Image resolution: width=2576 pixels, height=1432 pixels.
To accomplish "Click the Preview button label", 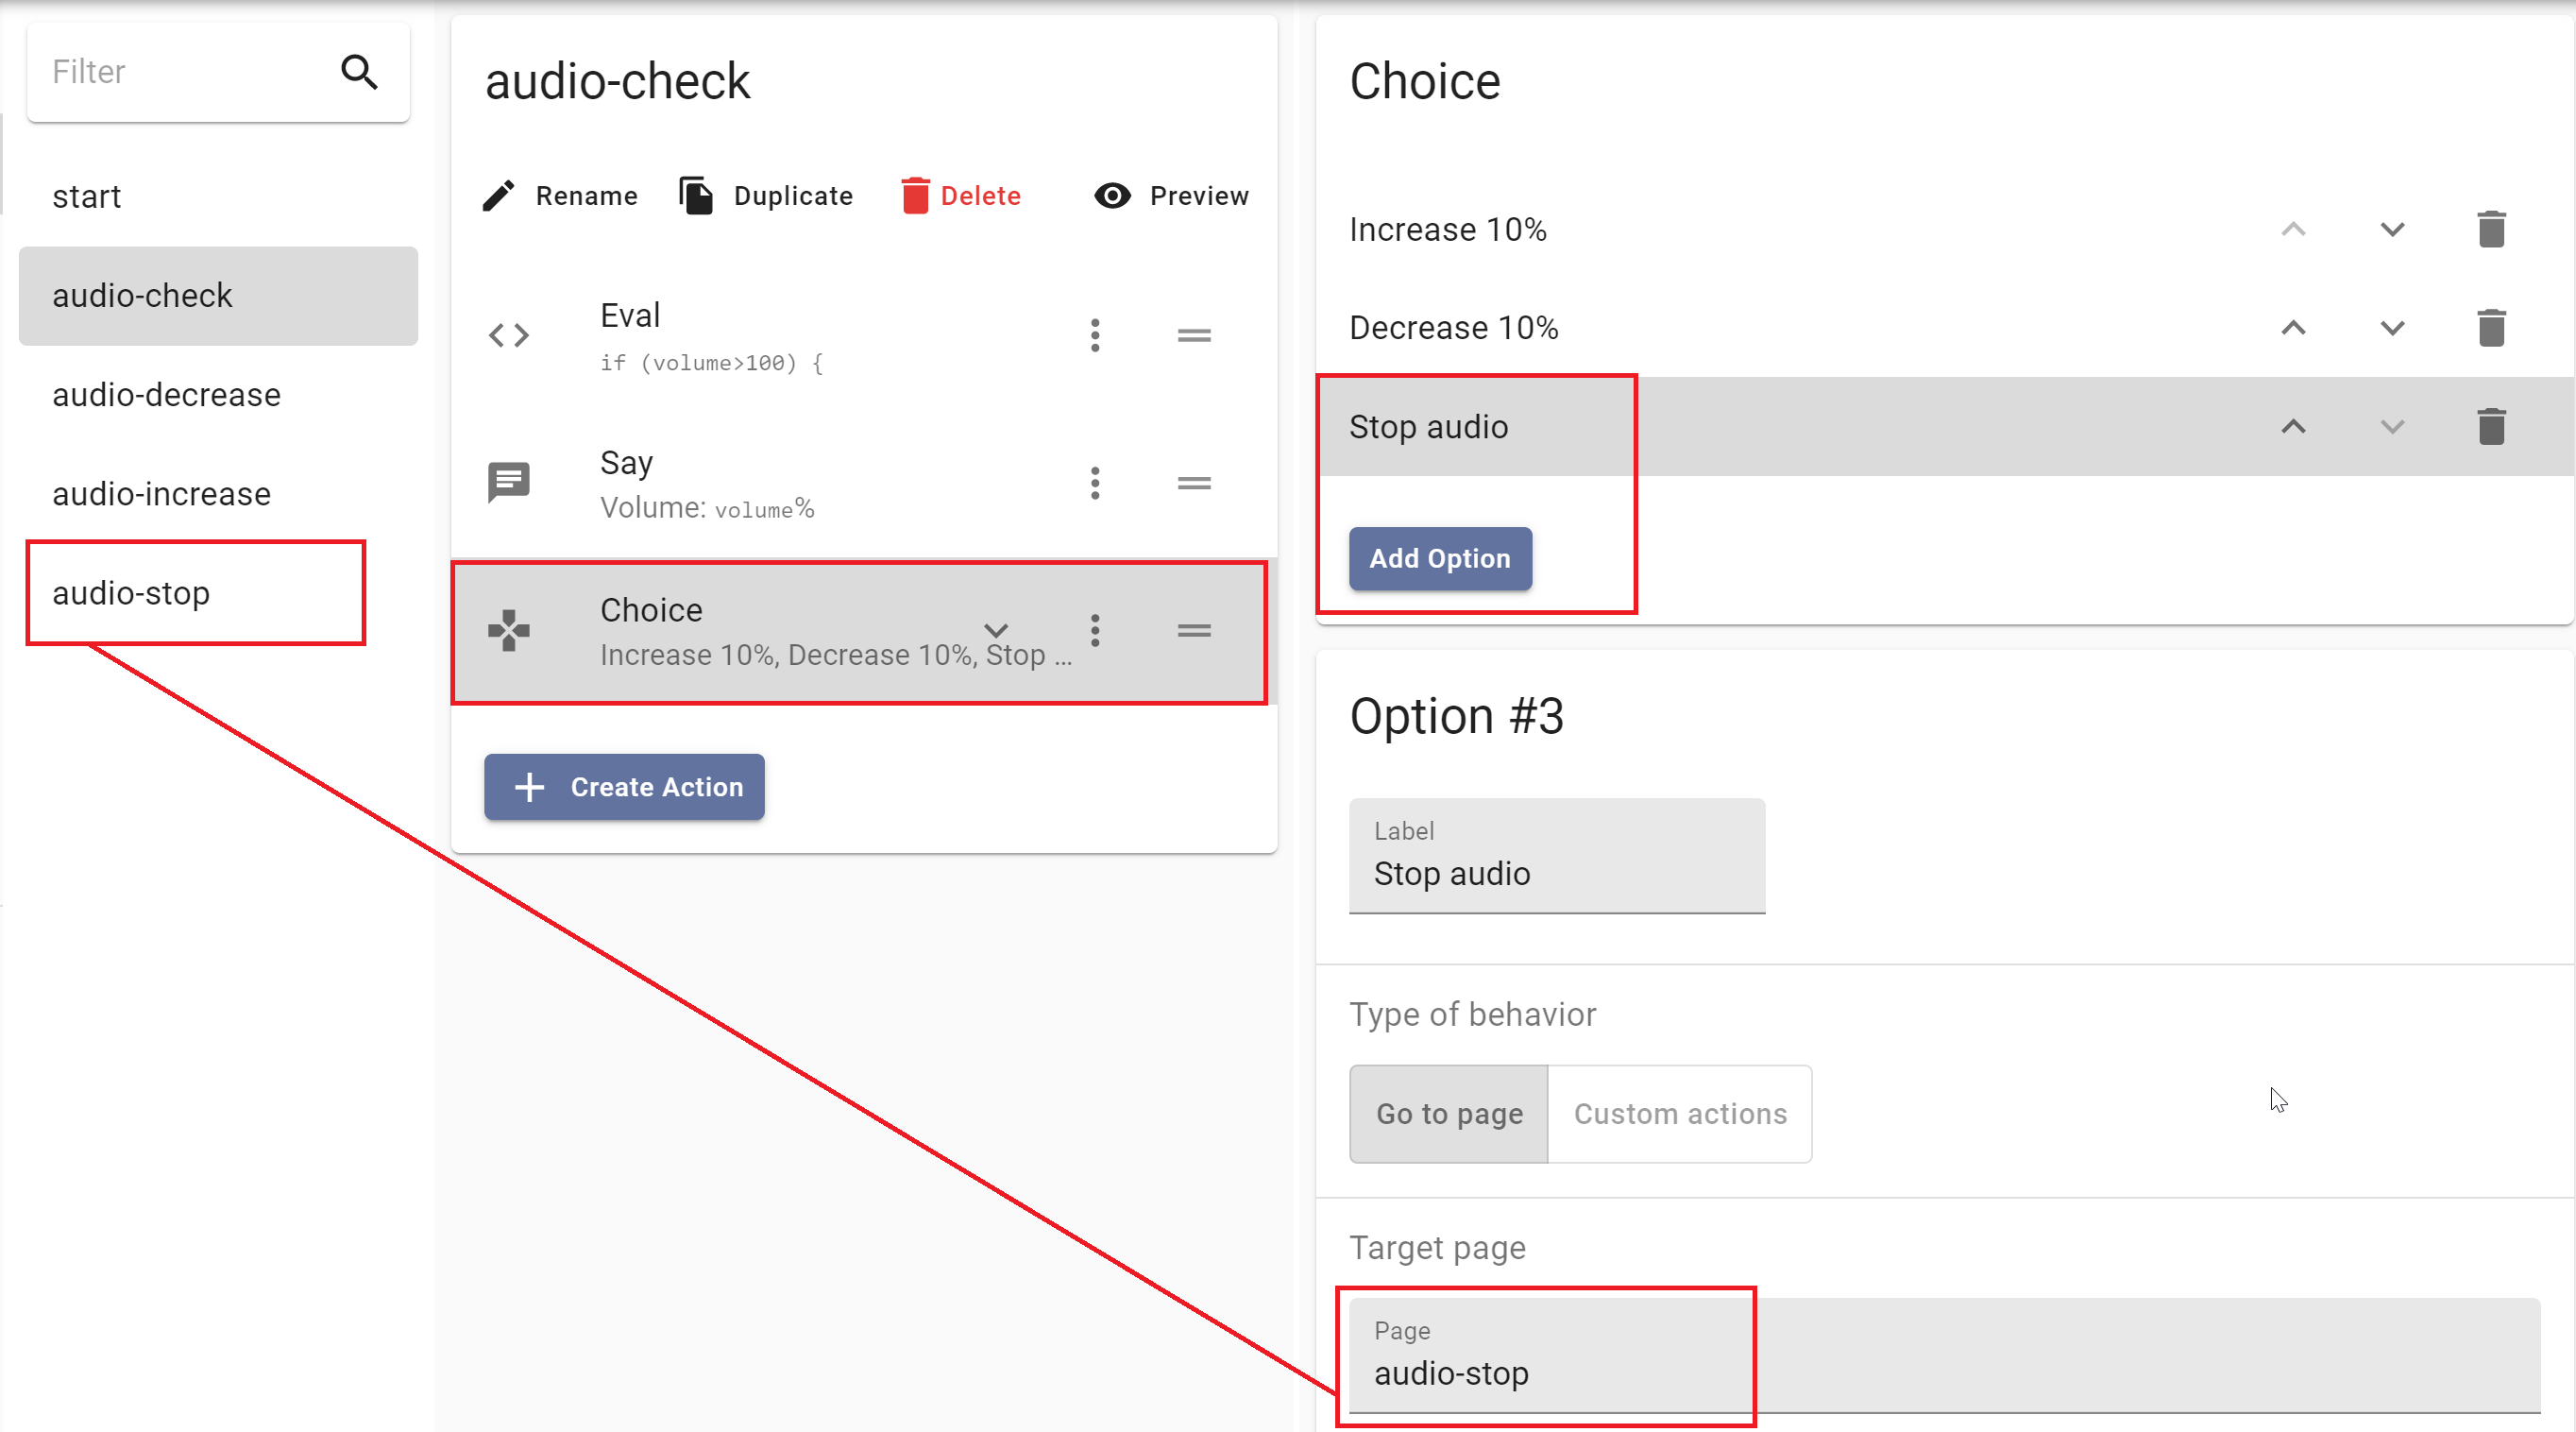I will 1199,196.
